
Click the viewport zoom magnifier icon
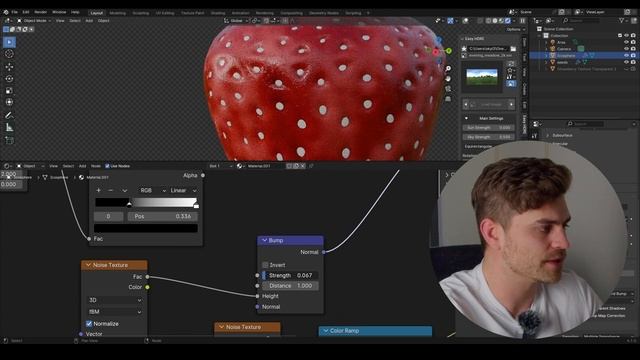[x=448, y=69]
